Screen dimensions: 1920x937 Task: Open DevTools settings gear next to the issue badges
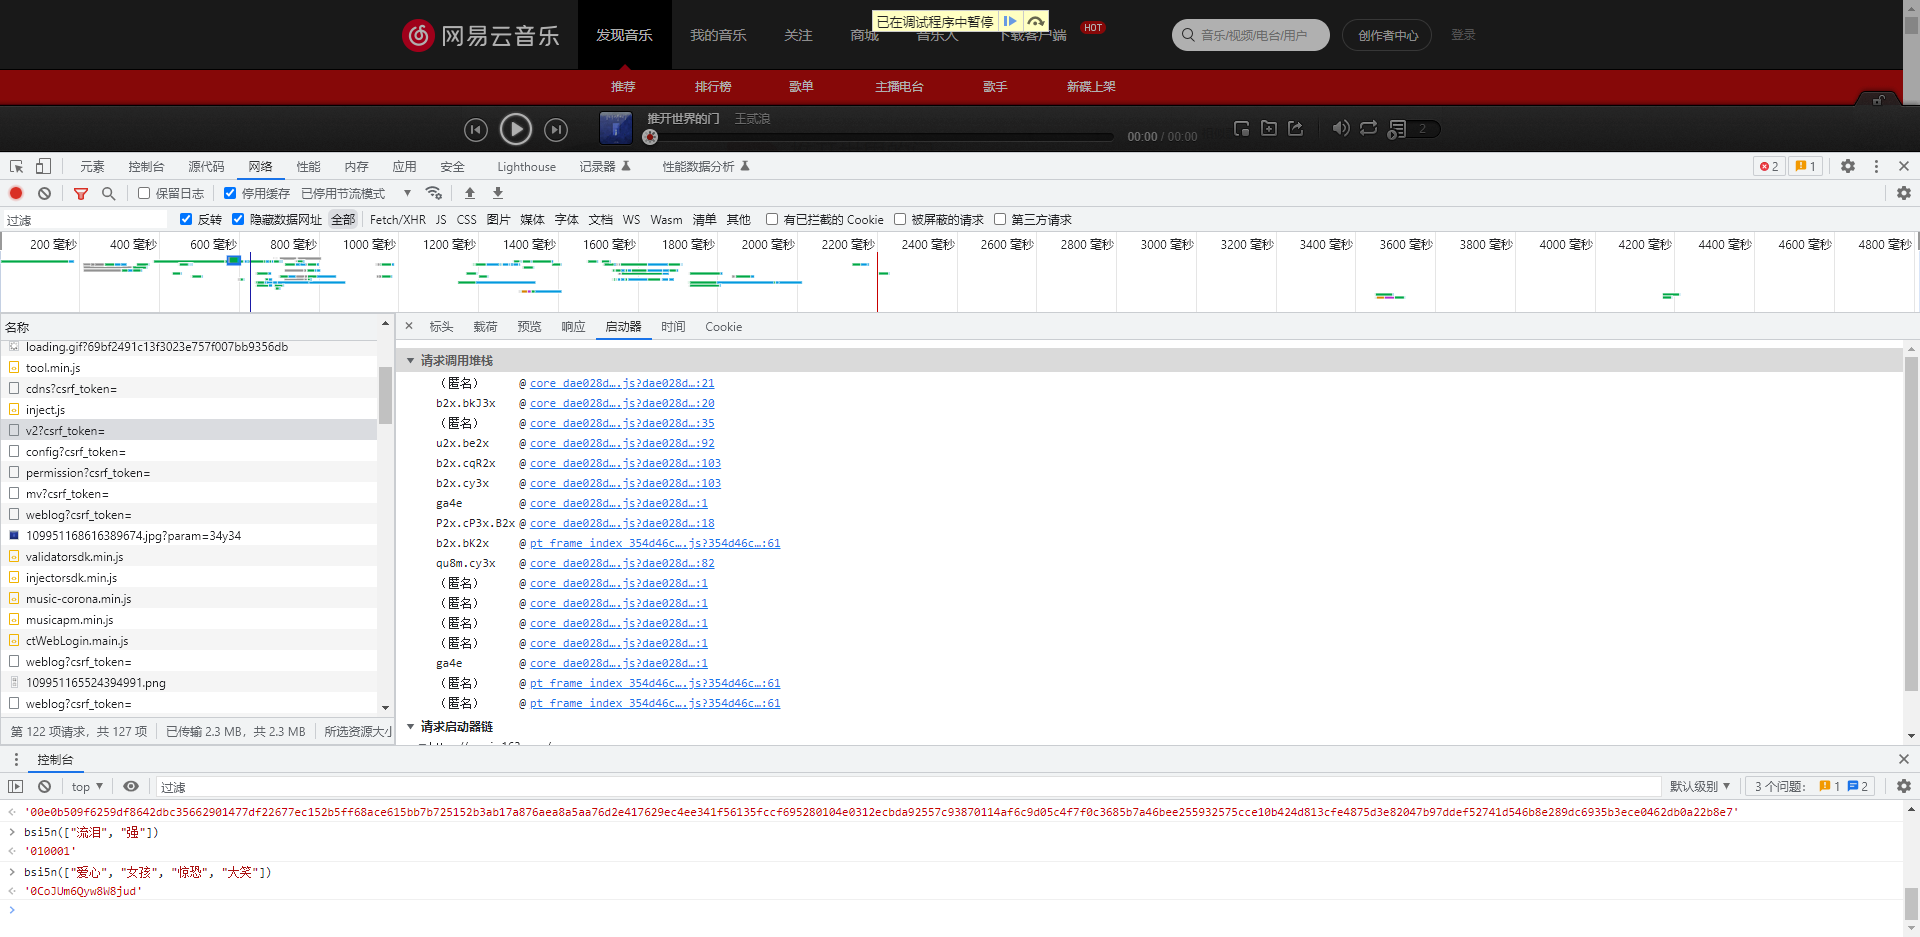(x=1848, y=166)
